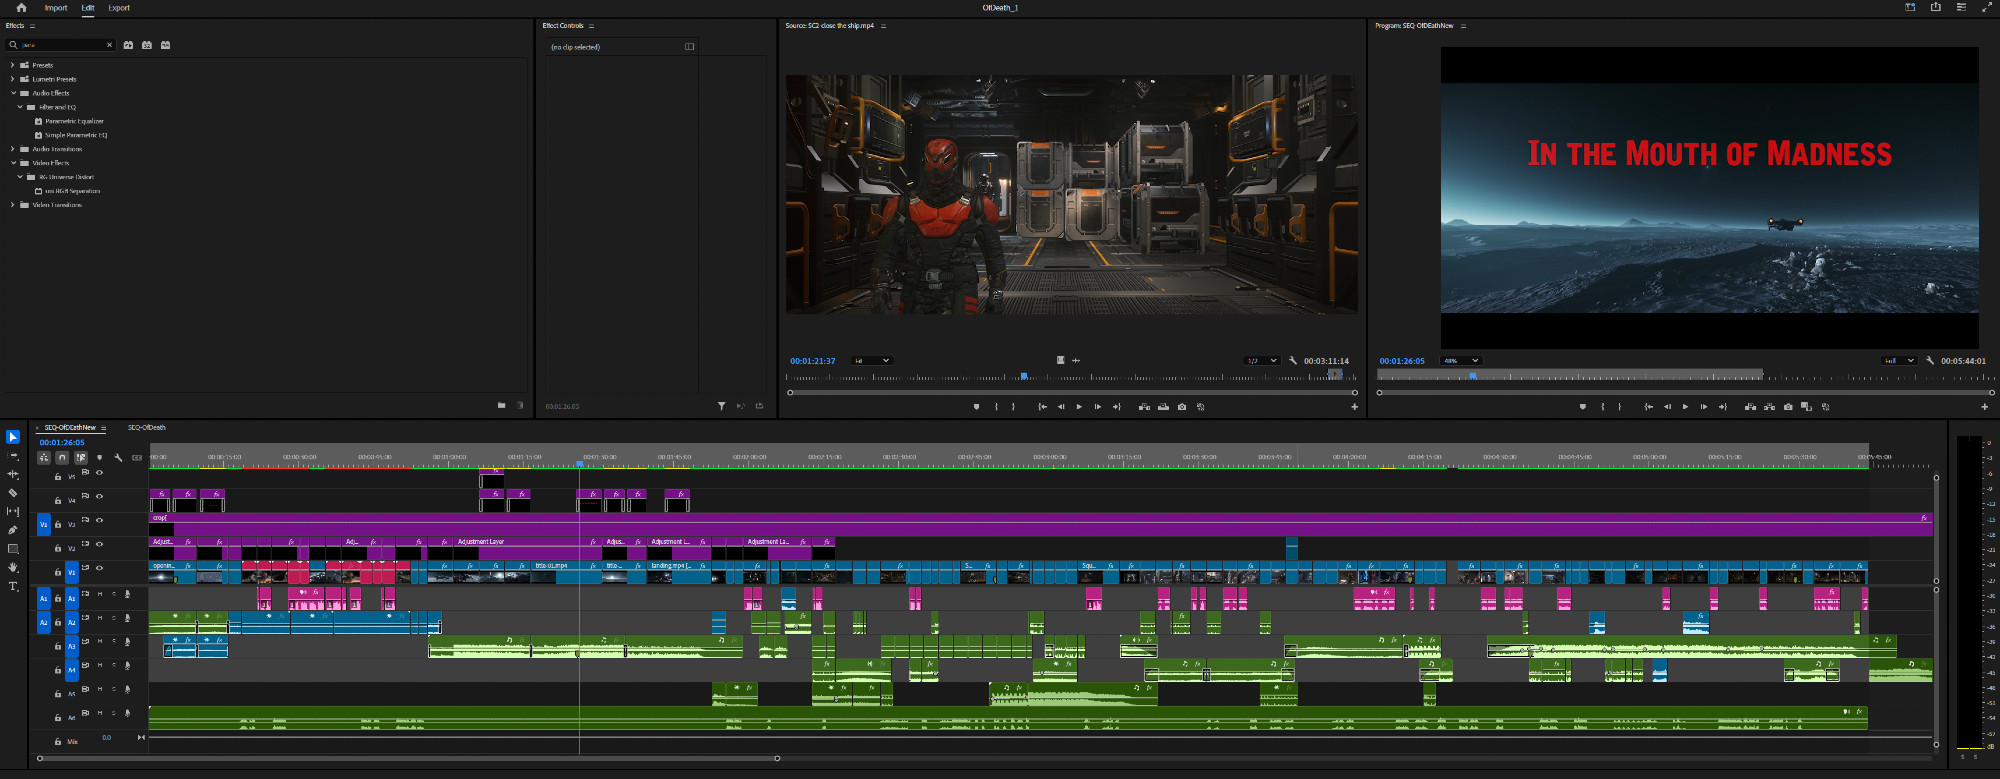
Task: Select the Rectangle tool
Action: pyautogui.click(x=13, y=549)
